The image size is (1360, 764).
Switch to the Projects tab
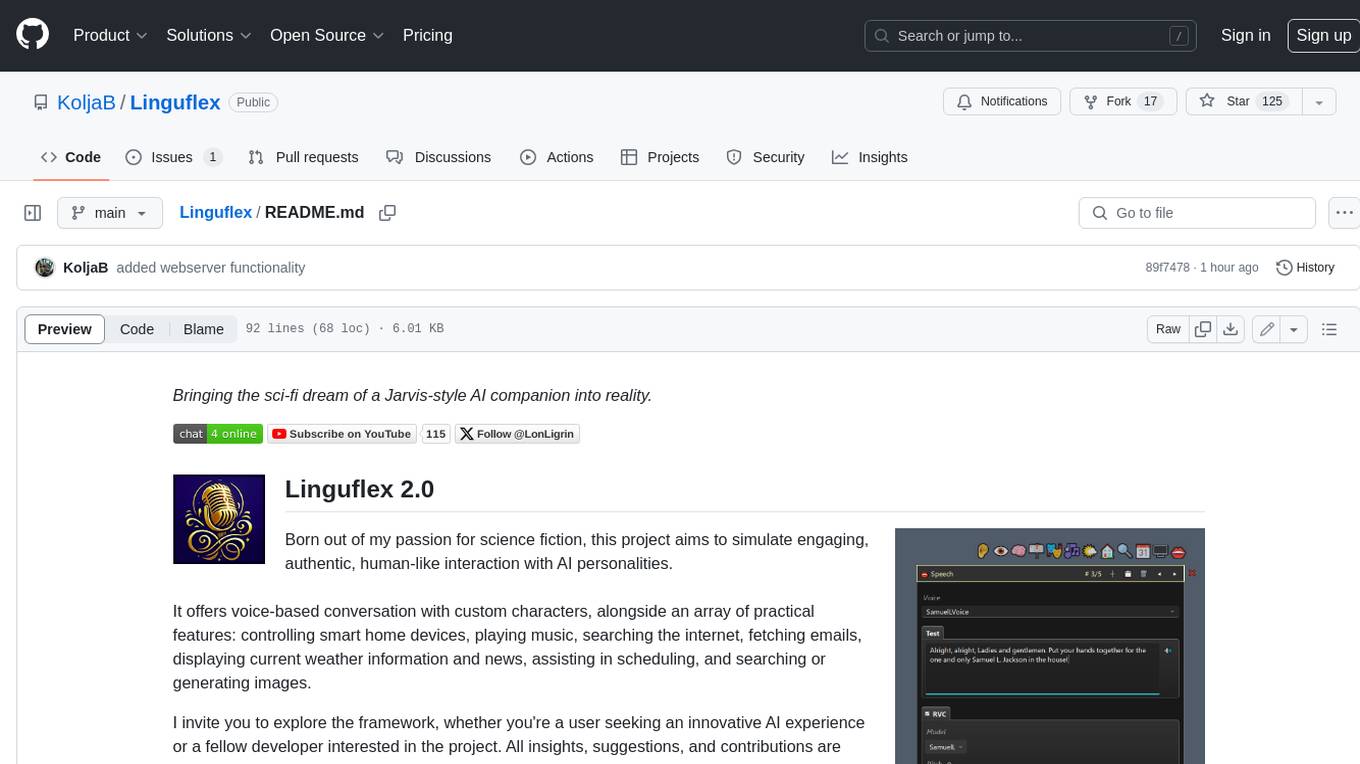coord(660,157)
